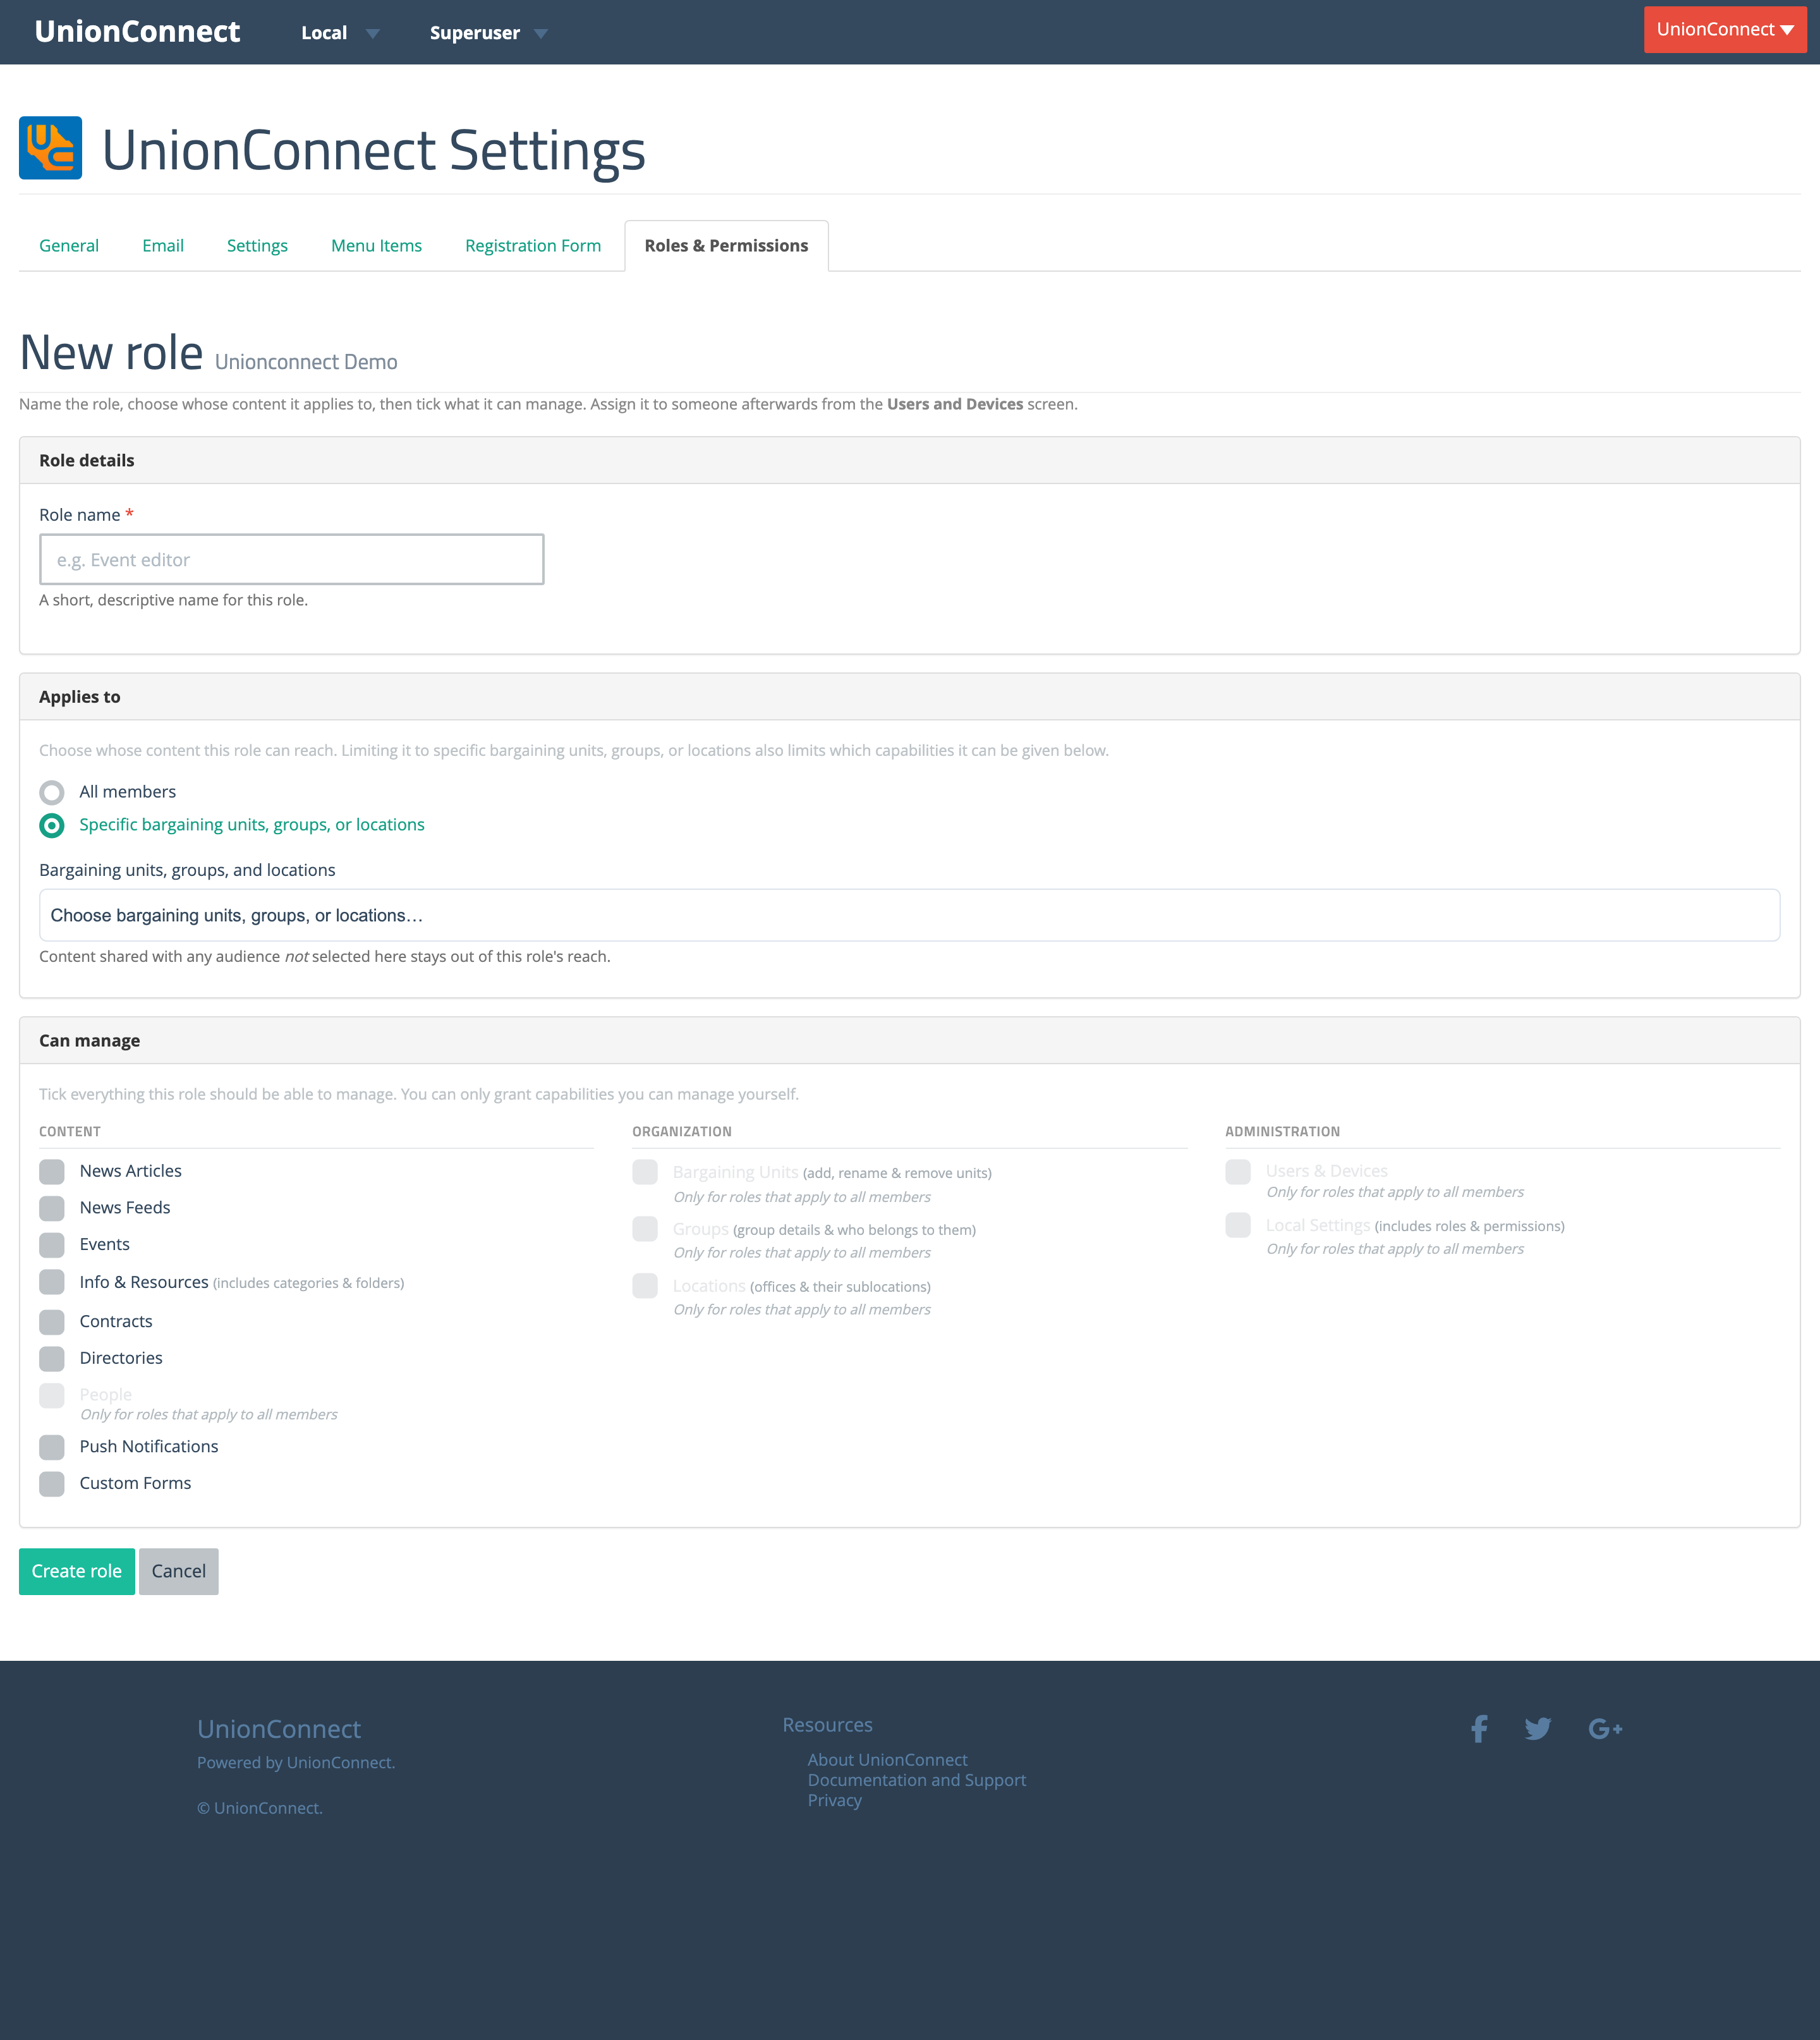Screen dimensions: 1820x2040
Task: Click the Cancel button
Action: pyautogui.click(x=179, y=1572)
